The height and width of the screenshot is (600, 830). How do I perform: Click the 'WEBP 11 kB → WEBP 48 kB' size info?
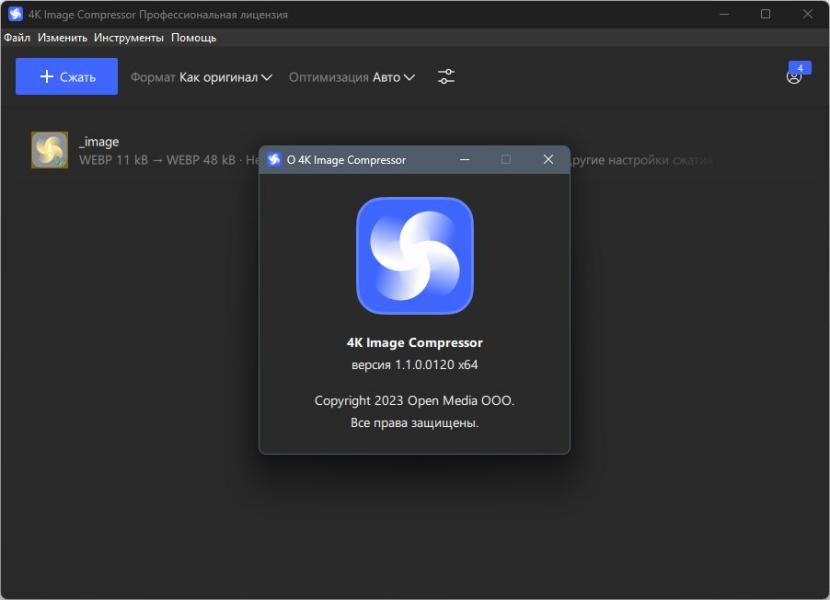157,160
